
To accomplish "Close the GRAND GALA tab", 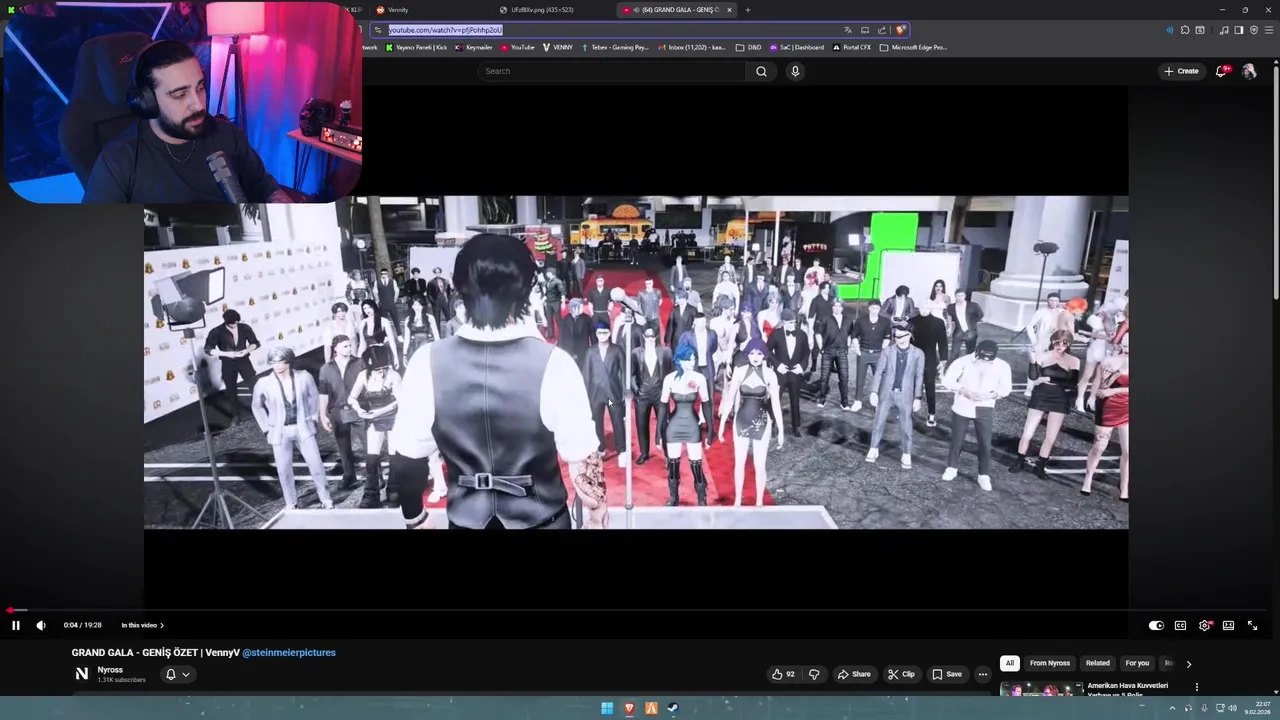I will tap(729, 10).
